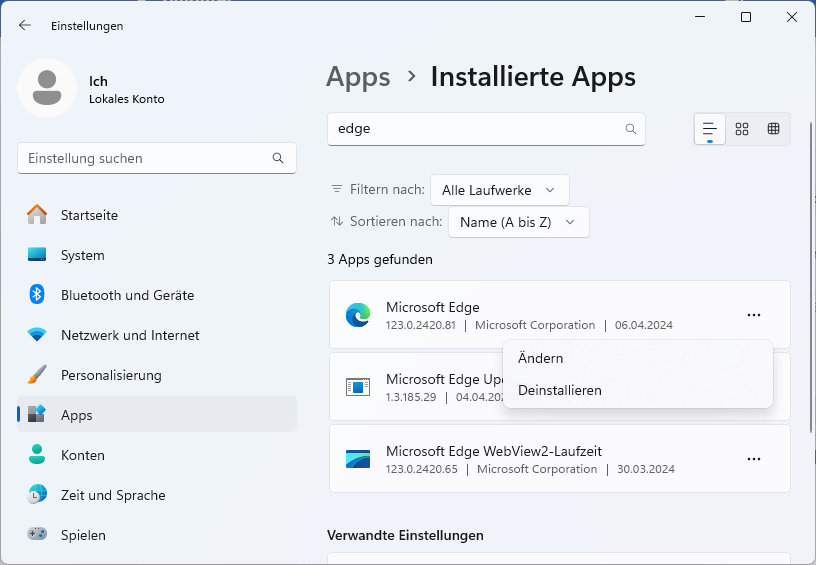Open the Personalisierung section

click(111, 375)
